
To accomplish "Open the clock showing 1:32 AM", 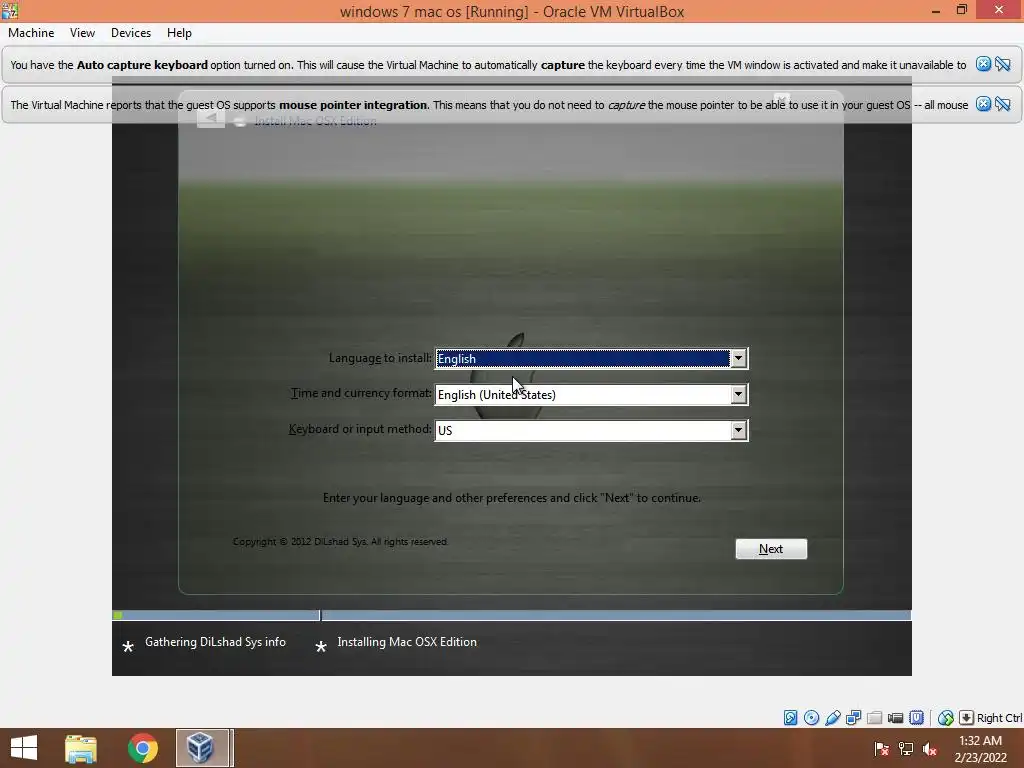I will (980, 749).
